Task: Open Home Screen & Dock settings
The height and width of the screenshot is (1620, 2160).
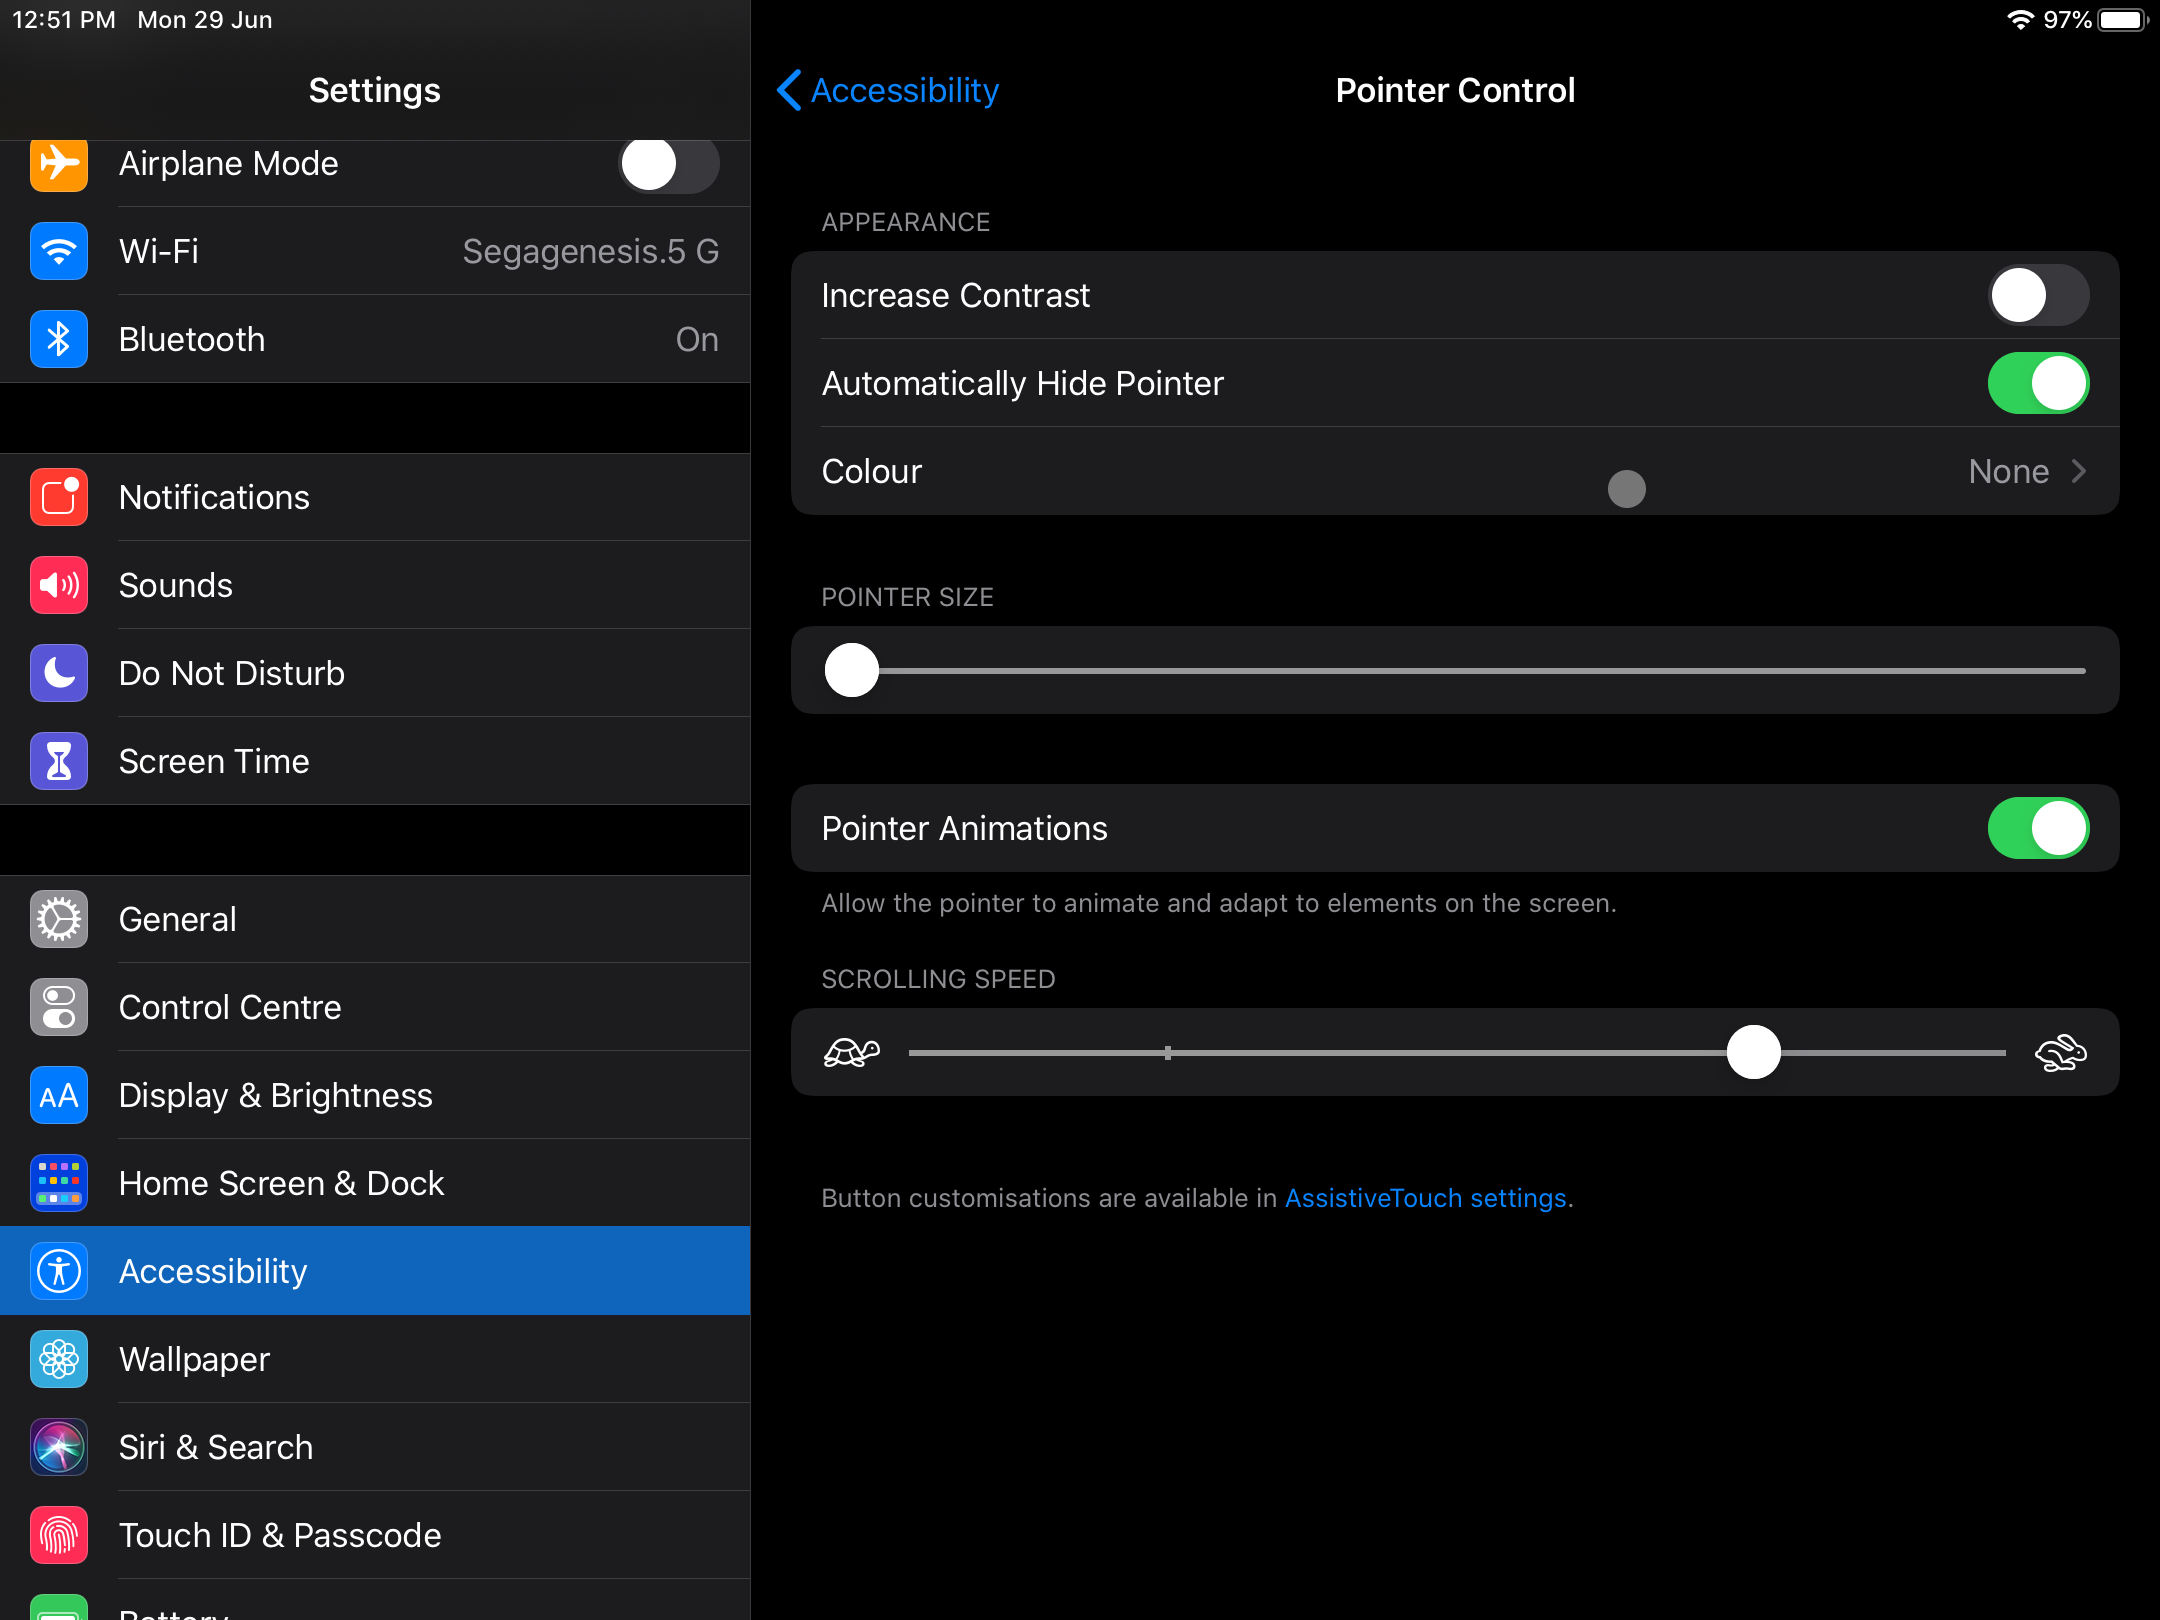Action: click(375, 1183)
